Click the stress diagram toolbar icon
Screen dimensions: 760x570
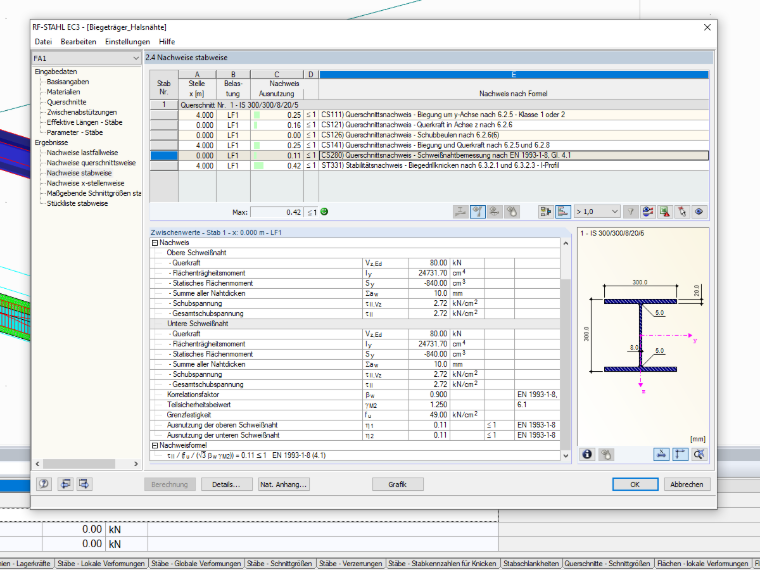[460, 212]
